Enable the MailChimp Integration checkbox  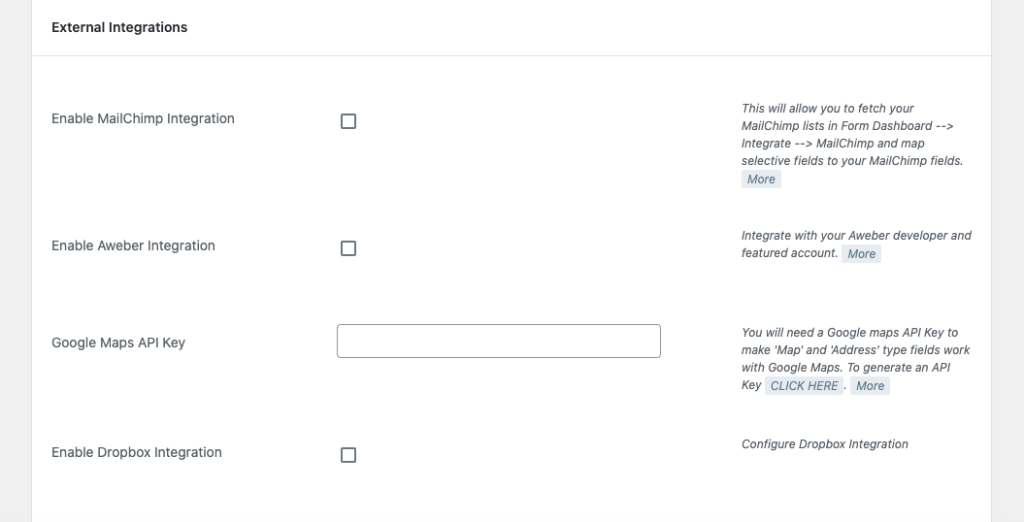pos(348,121)
